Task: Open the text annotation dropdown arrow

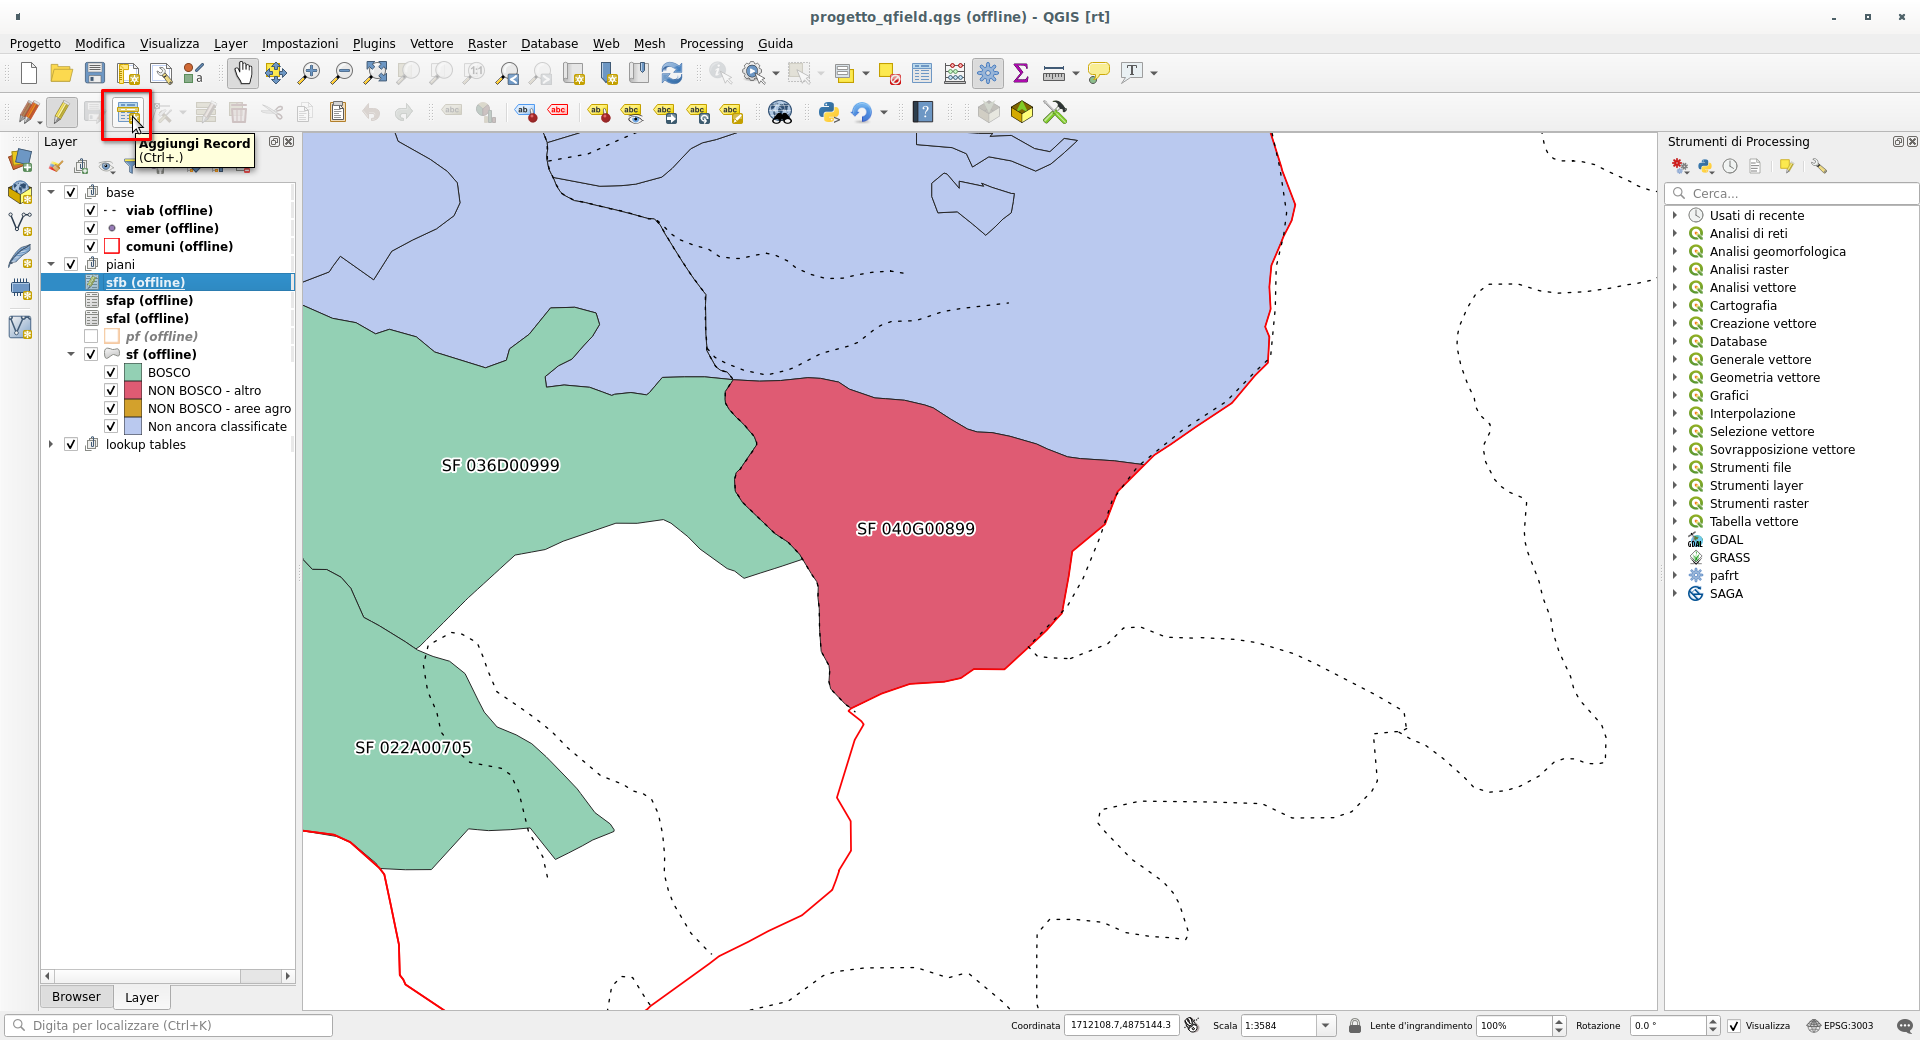Action: click(1154, 73)
